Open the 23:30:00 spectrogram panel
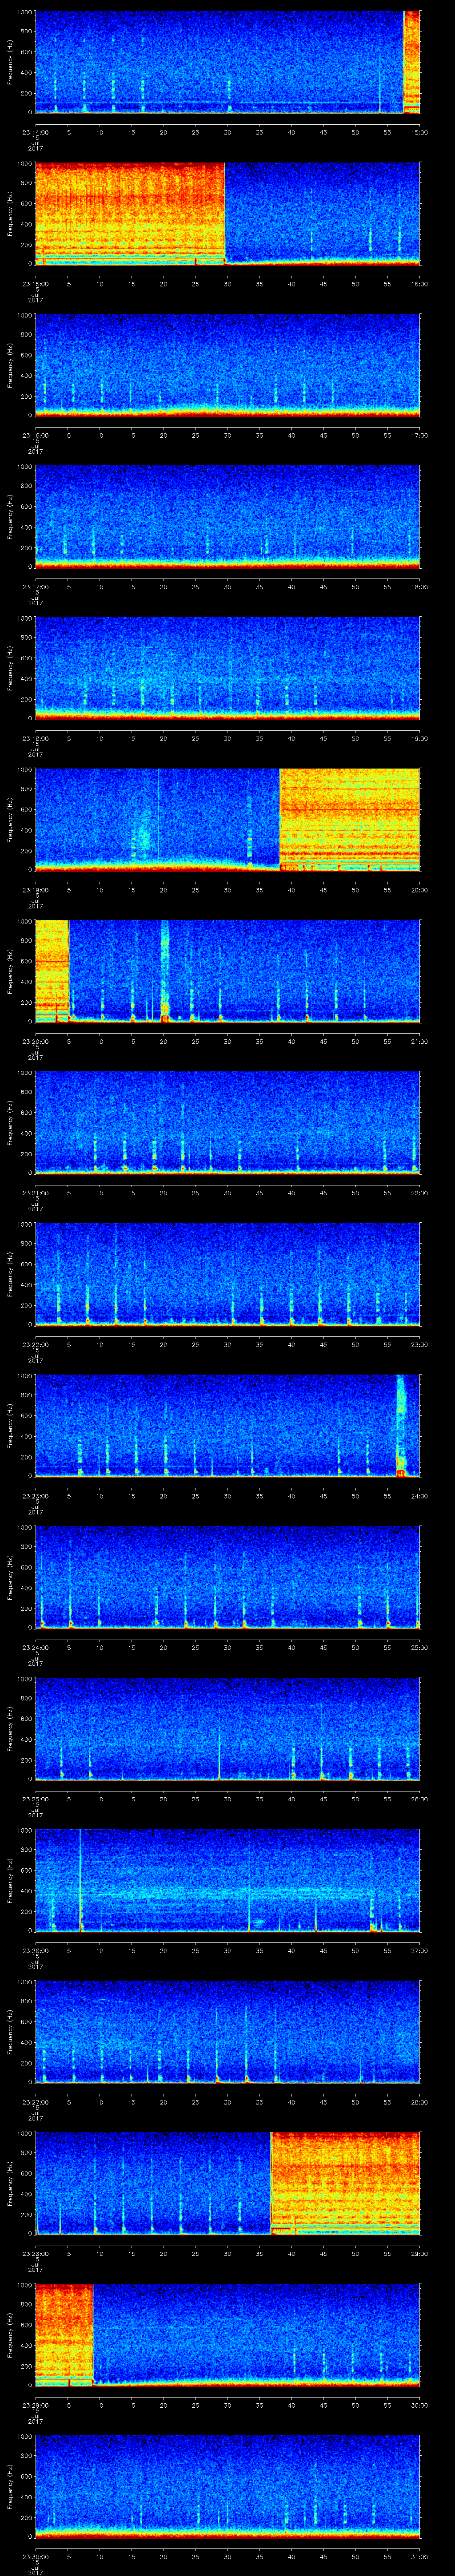This screenshot has width=455, height=2576. (x=227, y=2485)
